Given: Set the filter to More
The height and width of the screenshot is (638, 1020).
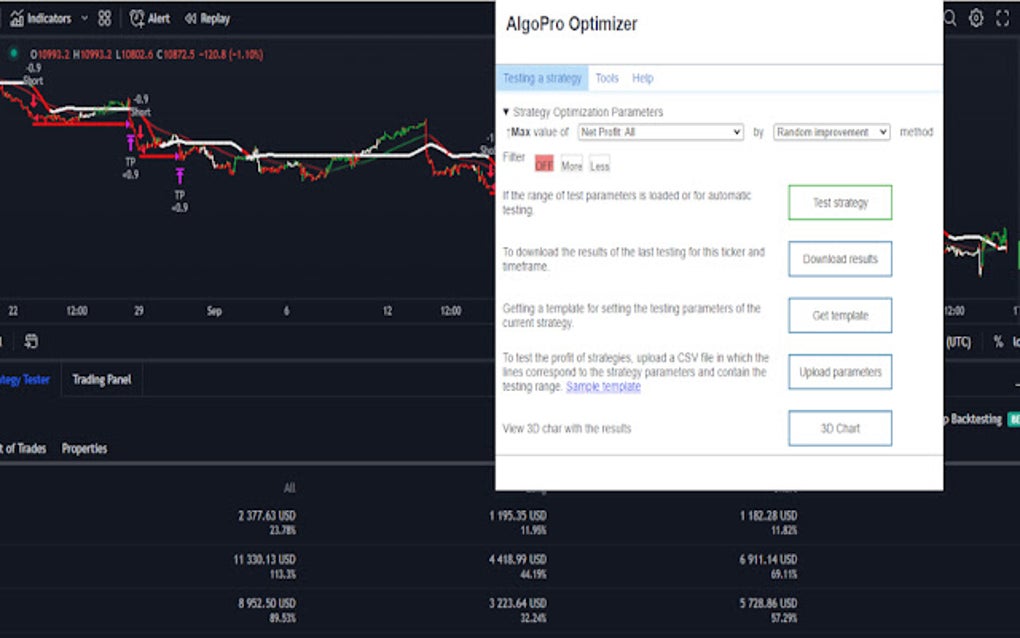Looking at the screenshot, I should pyautogui.click(x=571, y=165).
